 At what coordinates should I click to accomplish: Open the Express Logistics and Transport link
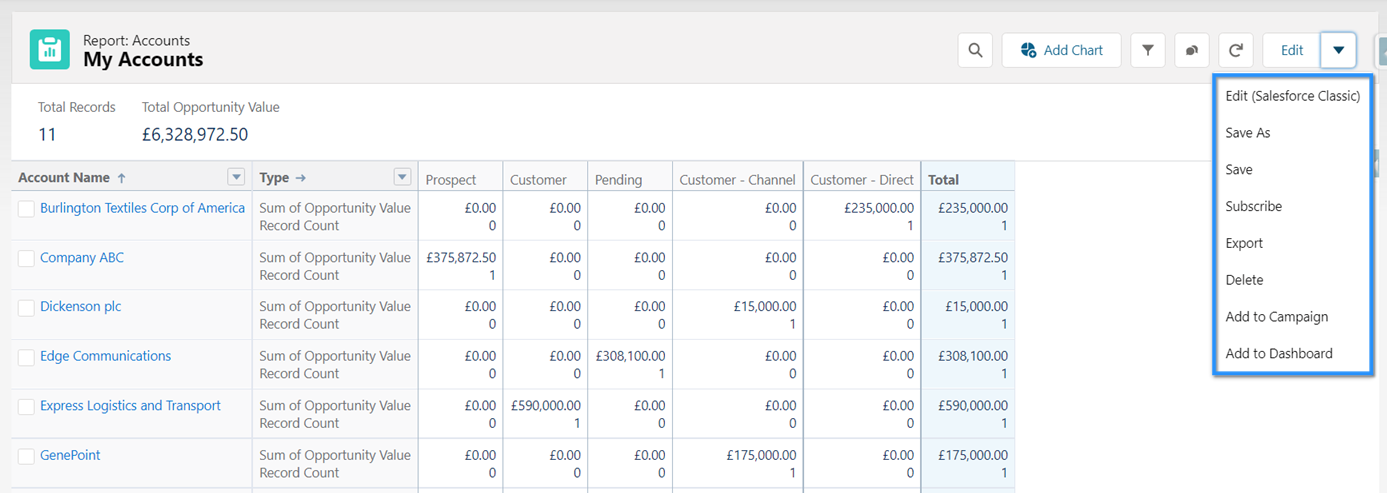[130, 405]
